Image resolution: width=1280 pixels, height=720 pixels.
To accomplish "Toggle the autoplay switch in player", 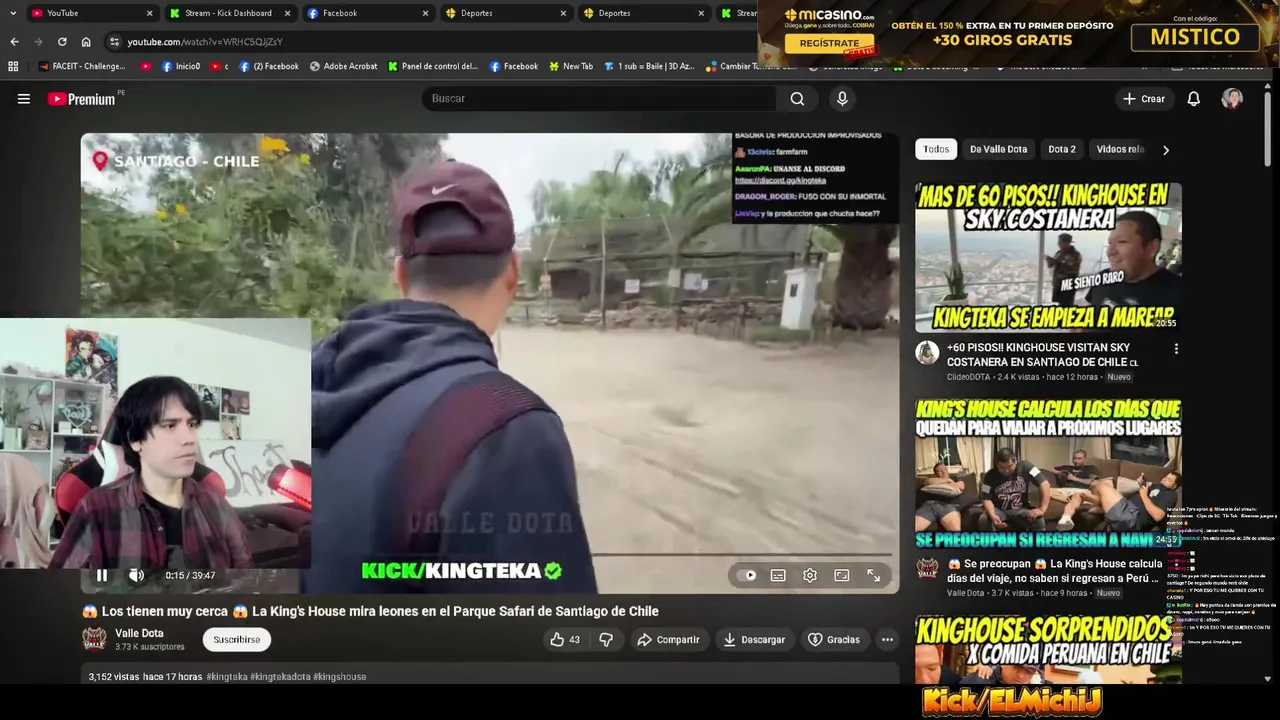I will [746, 575].
